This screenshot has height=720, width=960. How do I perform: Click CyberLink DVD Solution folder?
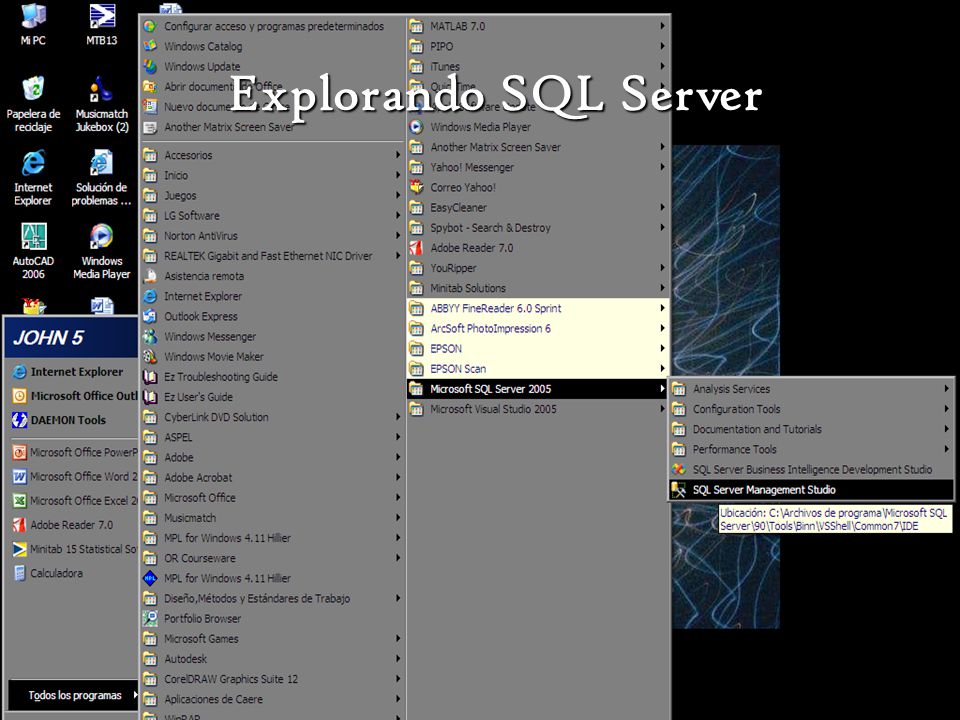[272, 418]
